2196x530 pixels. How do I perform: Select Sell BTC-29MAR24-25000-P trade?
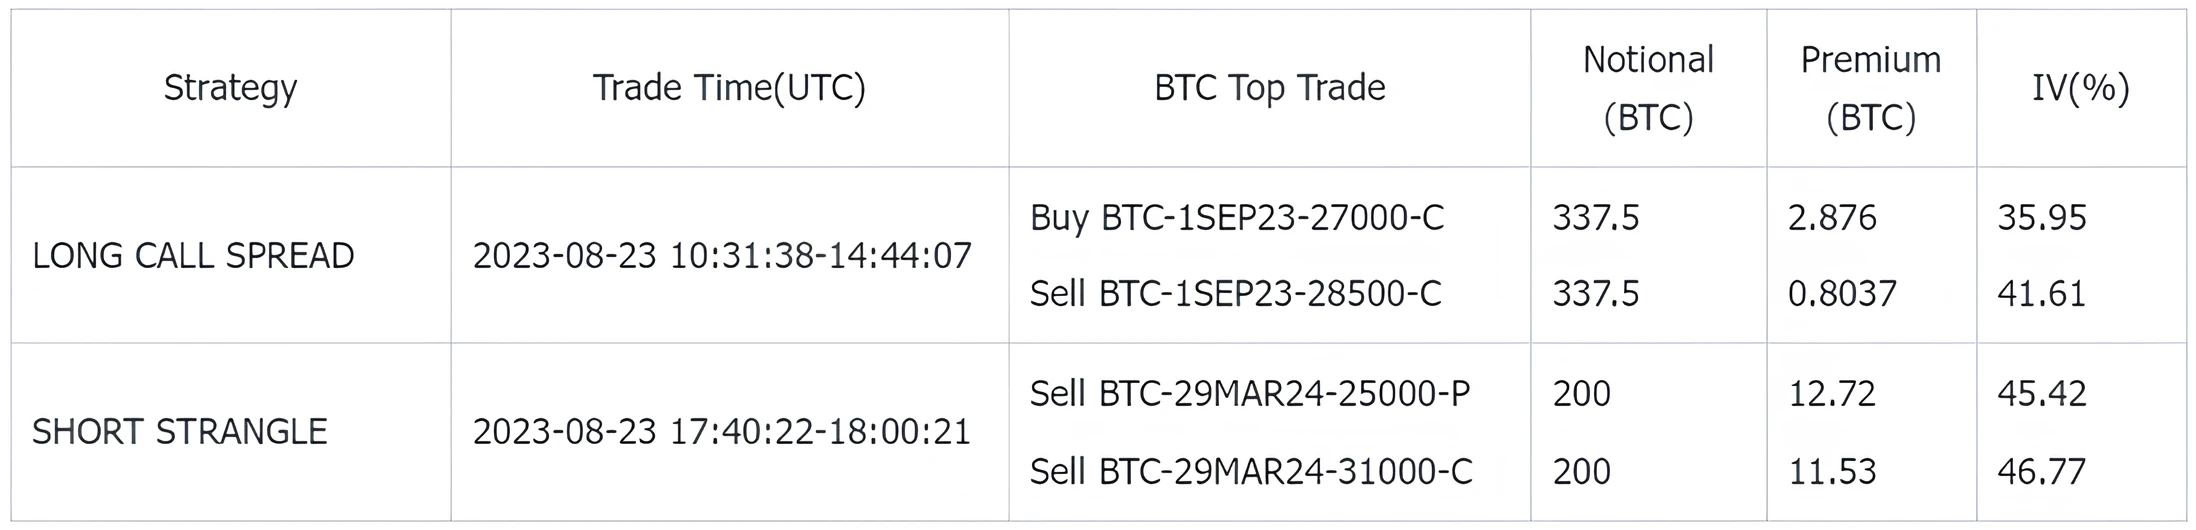point(1250,394)
